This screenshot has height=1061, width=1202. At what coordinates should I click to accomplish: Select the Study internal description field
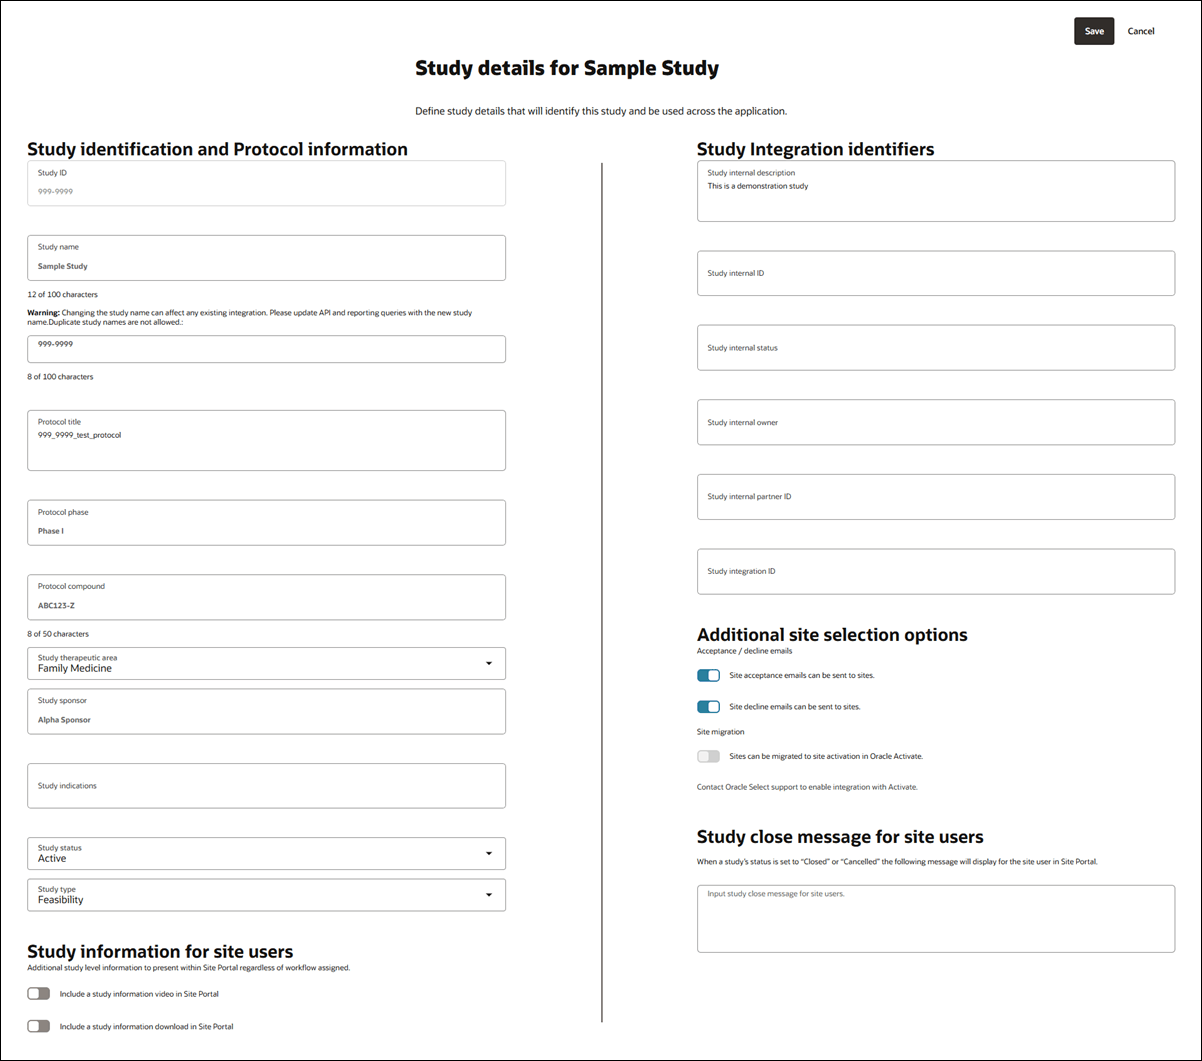[935, 190]
